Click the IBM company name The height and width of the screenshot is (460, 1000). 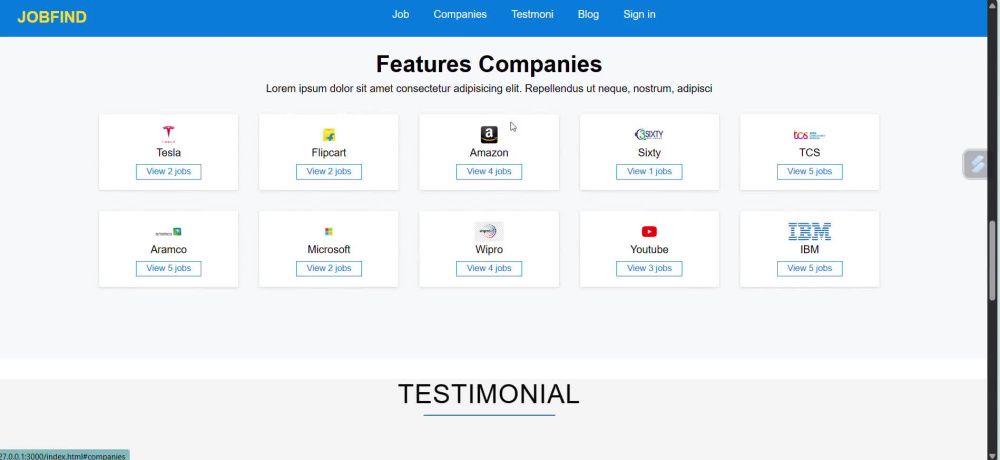[x=809, y=249]
